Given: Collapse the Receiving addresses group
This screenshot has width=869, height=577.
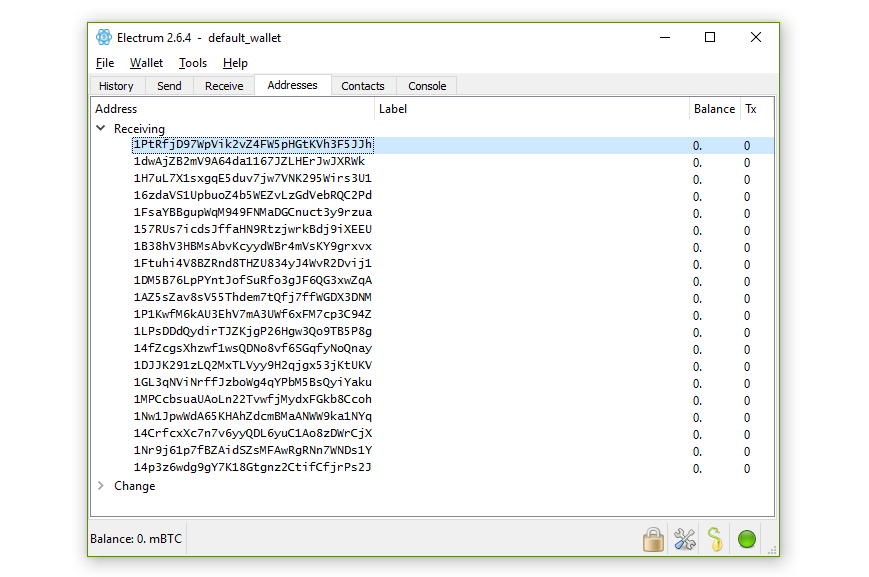Looking at the screenshot, I should pyautogui.click(x=101, y=128).
